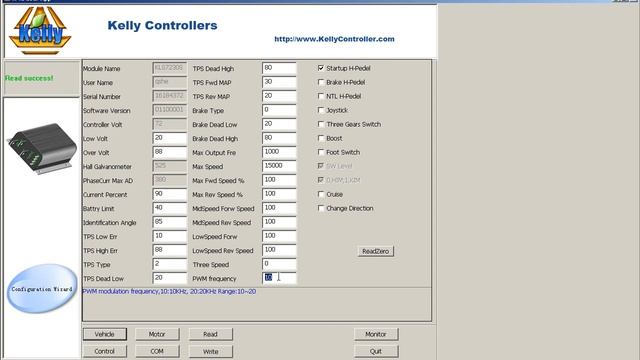Open the COM settings
The image size is (640, 360).
pos(157,351)
